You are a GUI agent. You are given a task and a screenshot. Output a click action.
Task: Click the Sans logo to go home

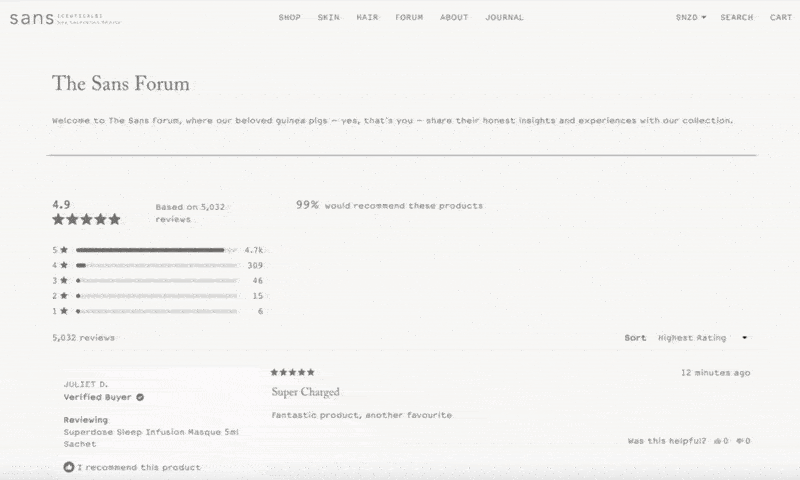65,18
